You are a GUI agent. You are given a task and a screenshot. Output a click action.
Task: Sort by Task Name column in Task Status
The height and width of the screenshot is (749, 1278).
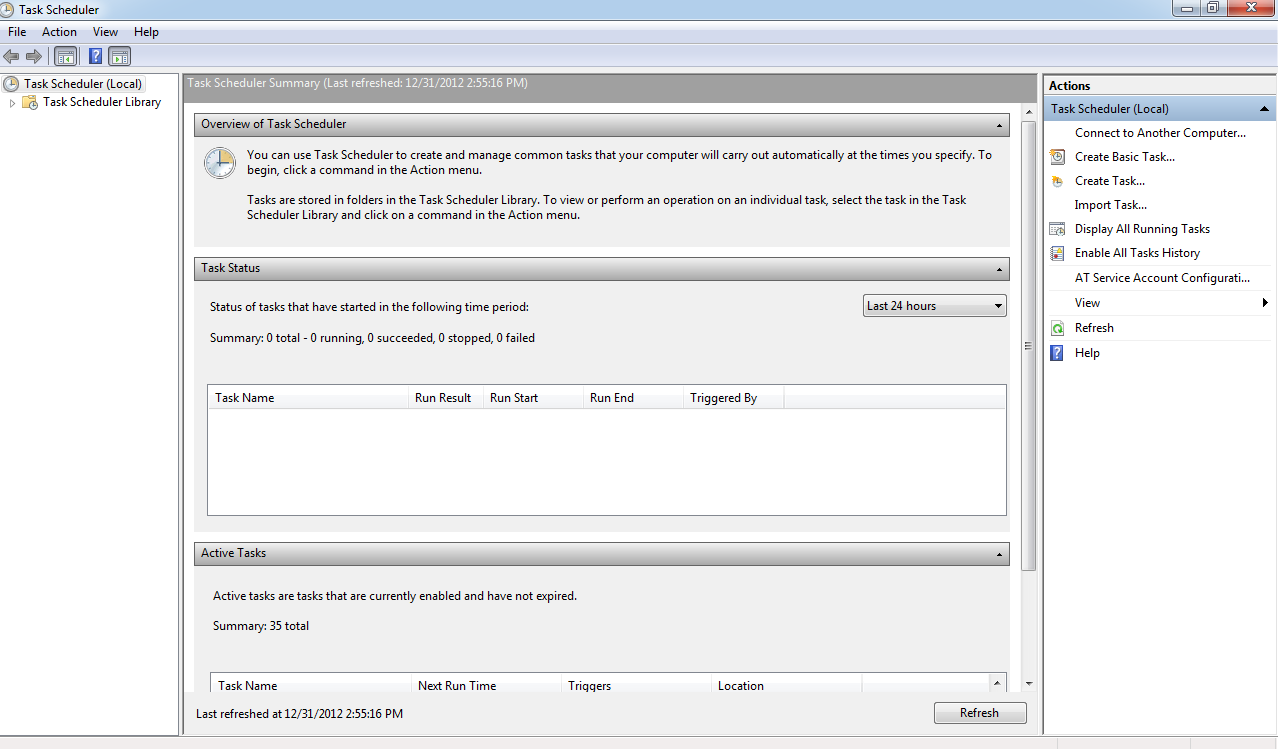tap(308, 398)
